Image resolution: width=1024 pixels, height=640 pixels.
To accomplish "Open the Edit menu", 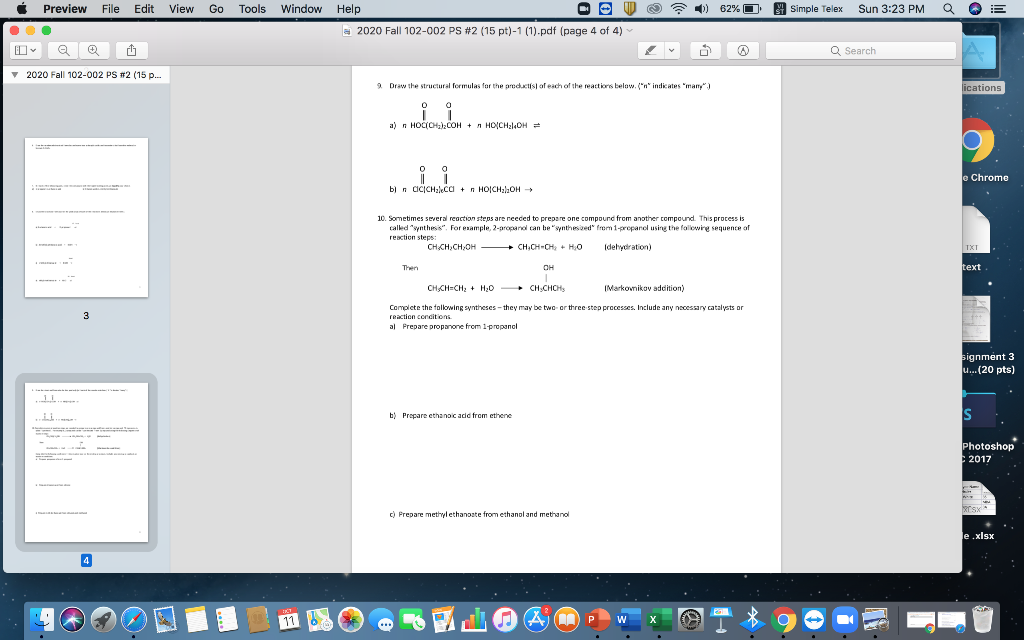I will 144,8.
